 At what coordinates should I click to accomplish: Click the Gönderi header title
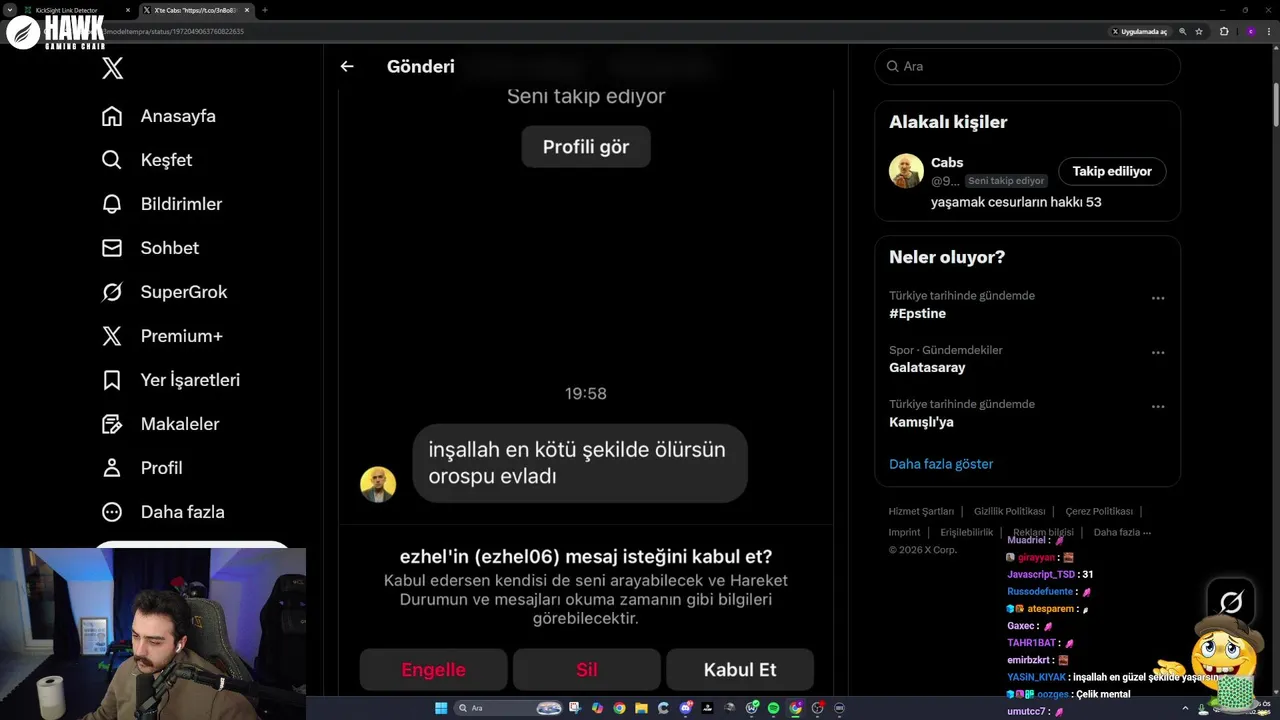[421, 66]
